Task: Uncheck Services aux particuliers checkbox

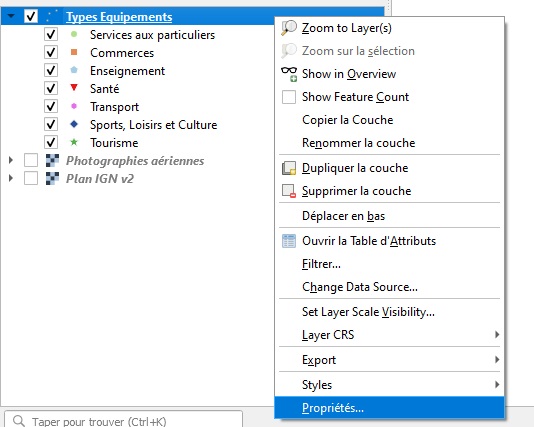Action: [x=51, y=34]
